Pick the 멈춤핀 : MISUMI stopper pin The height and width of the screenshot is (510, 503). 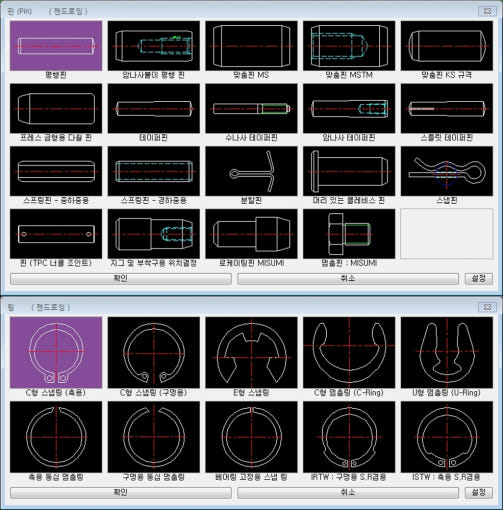point(349,234)
